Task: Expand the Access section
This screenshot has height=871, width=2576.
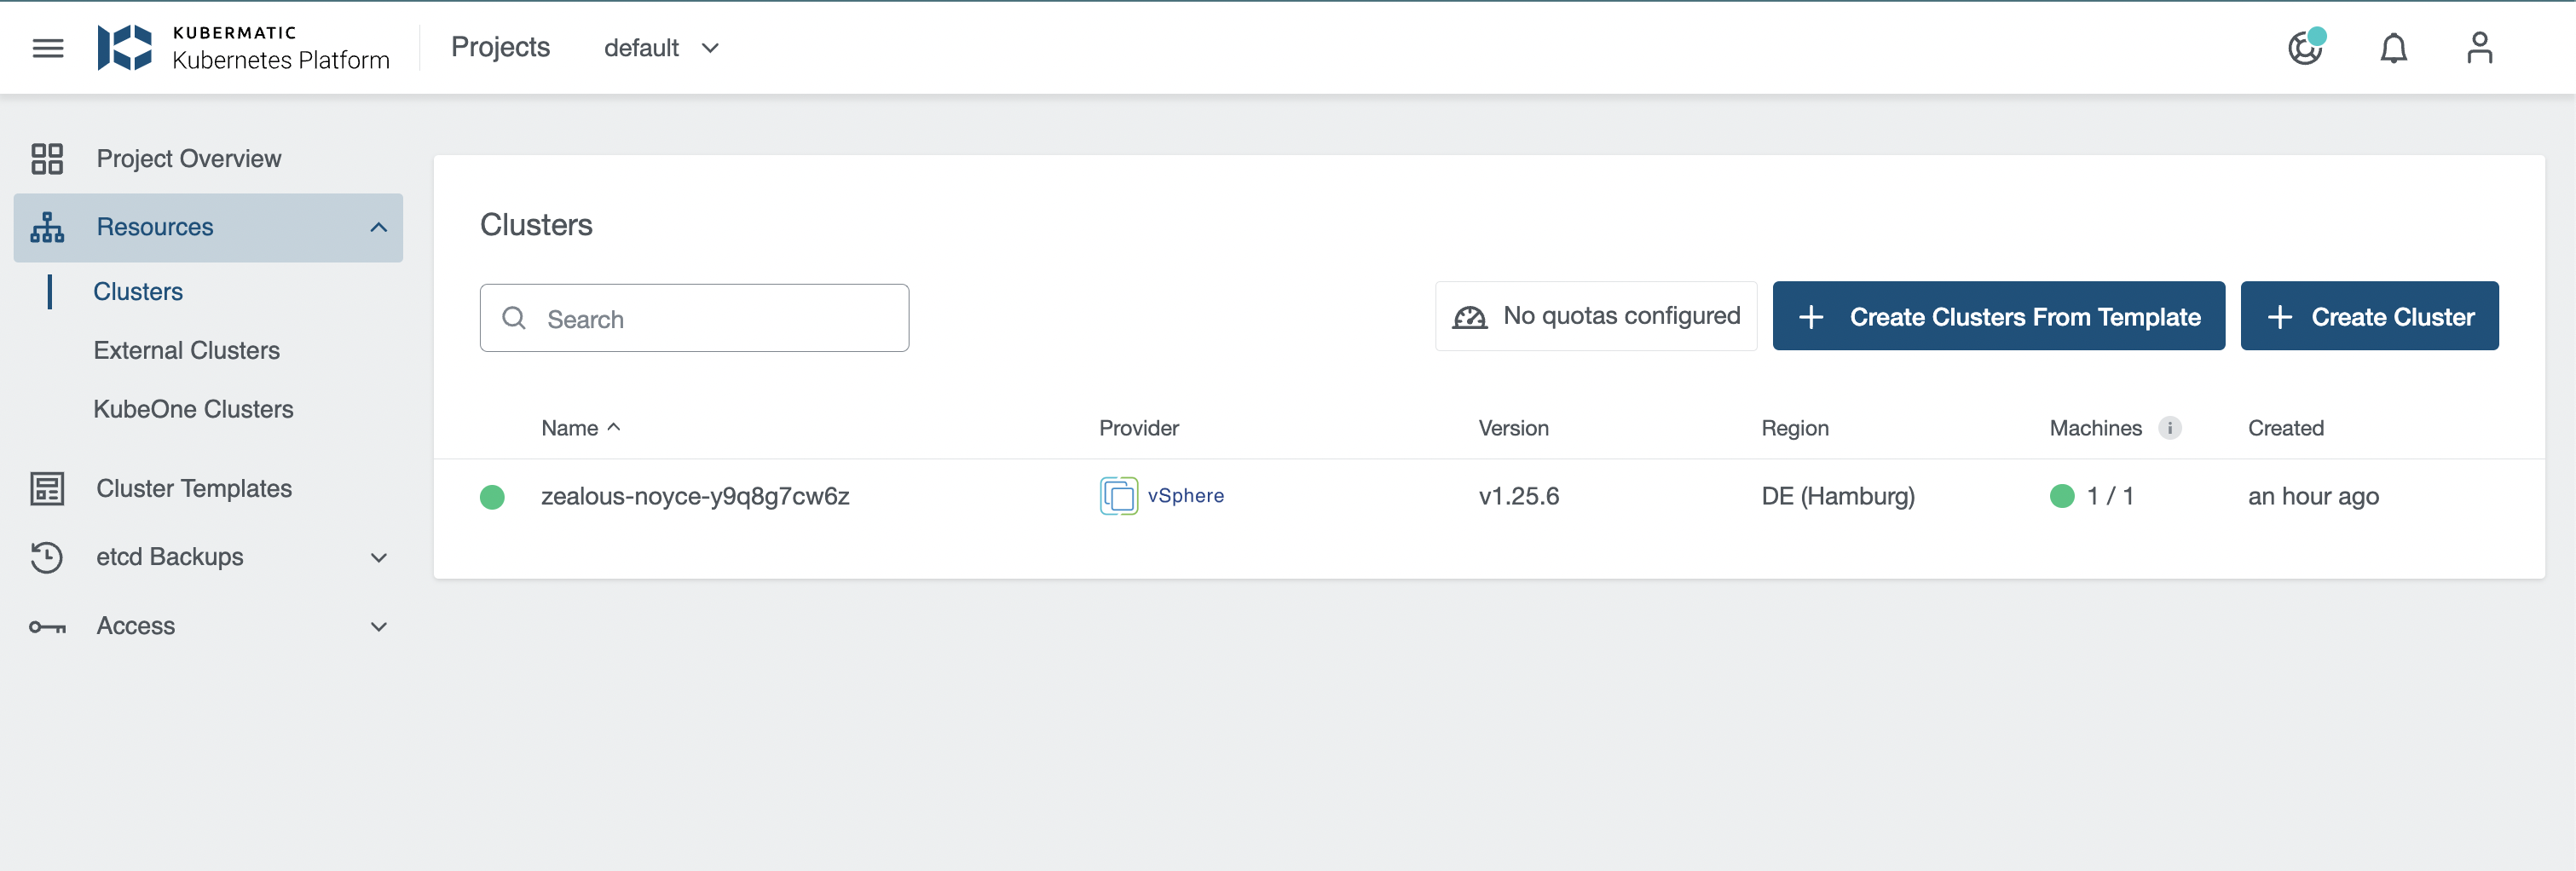Action: click(x=378, y=626)
